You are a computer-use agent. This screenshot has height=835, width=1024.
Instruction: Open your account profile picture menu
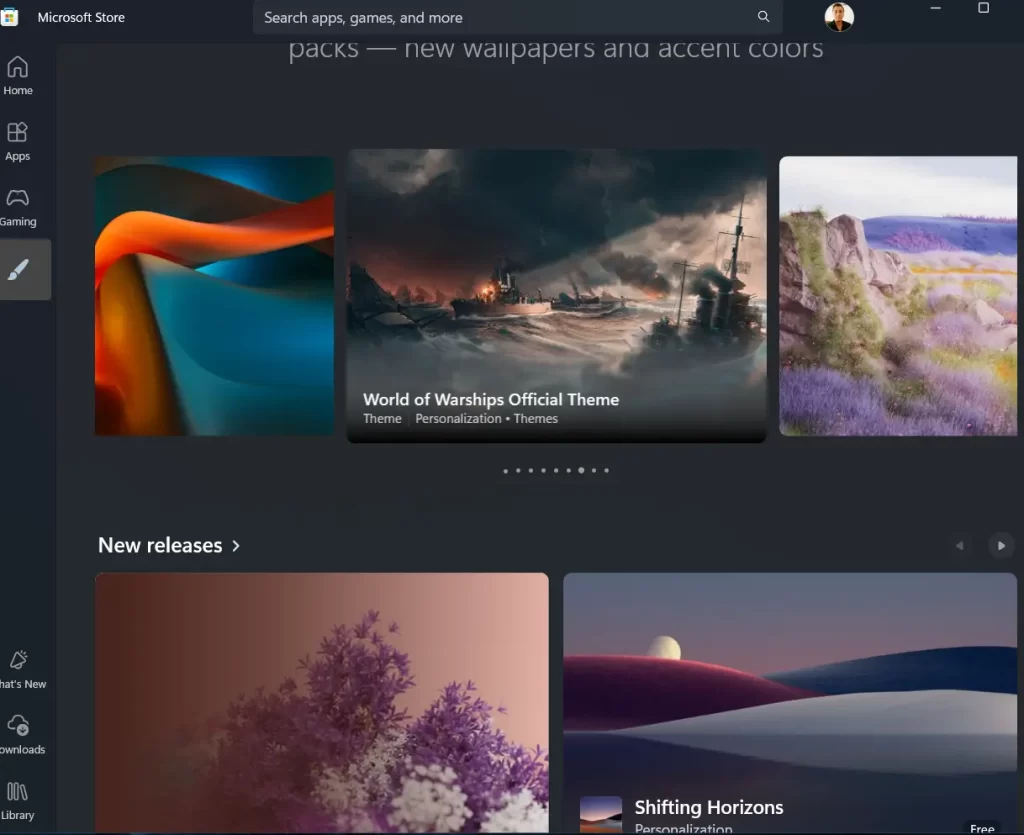[x=839, y=17]
